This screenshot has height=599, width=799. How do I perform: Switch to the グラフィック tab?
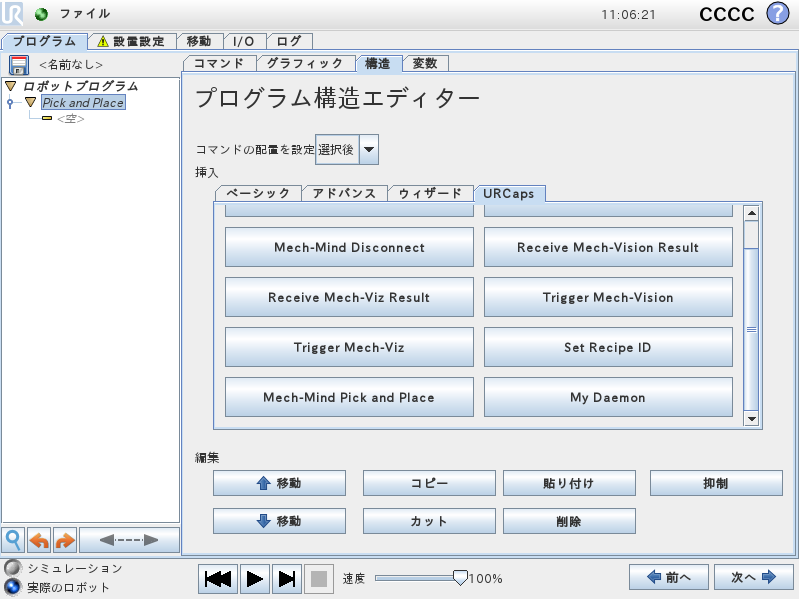coord(305,63)
